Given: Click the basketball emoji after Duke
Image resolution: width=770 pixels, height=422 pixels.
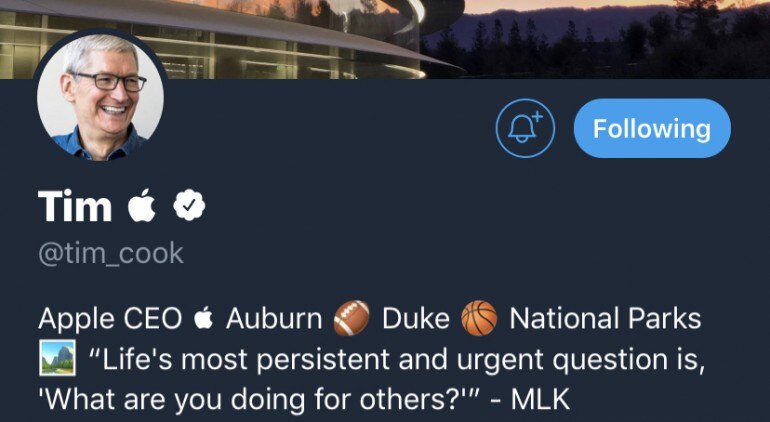Looking at the screenshot, I should 479,320.
